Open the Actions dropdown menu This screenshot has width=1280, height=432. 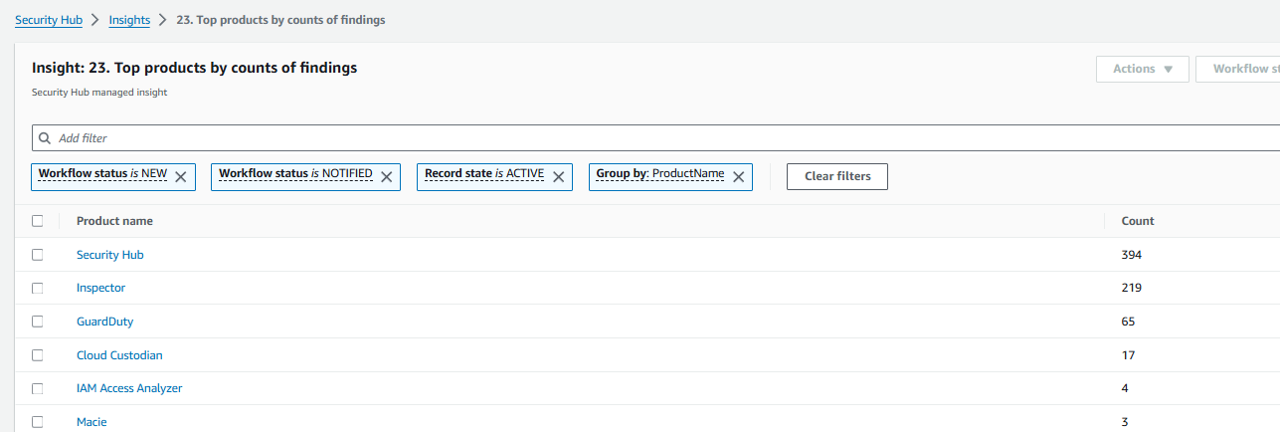tap(1142, 69)
